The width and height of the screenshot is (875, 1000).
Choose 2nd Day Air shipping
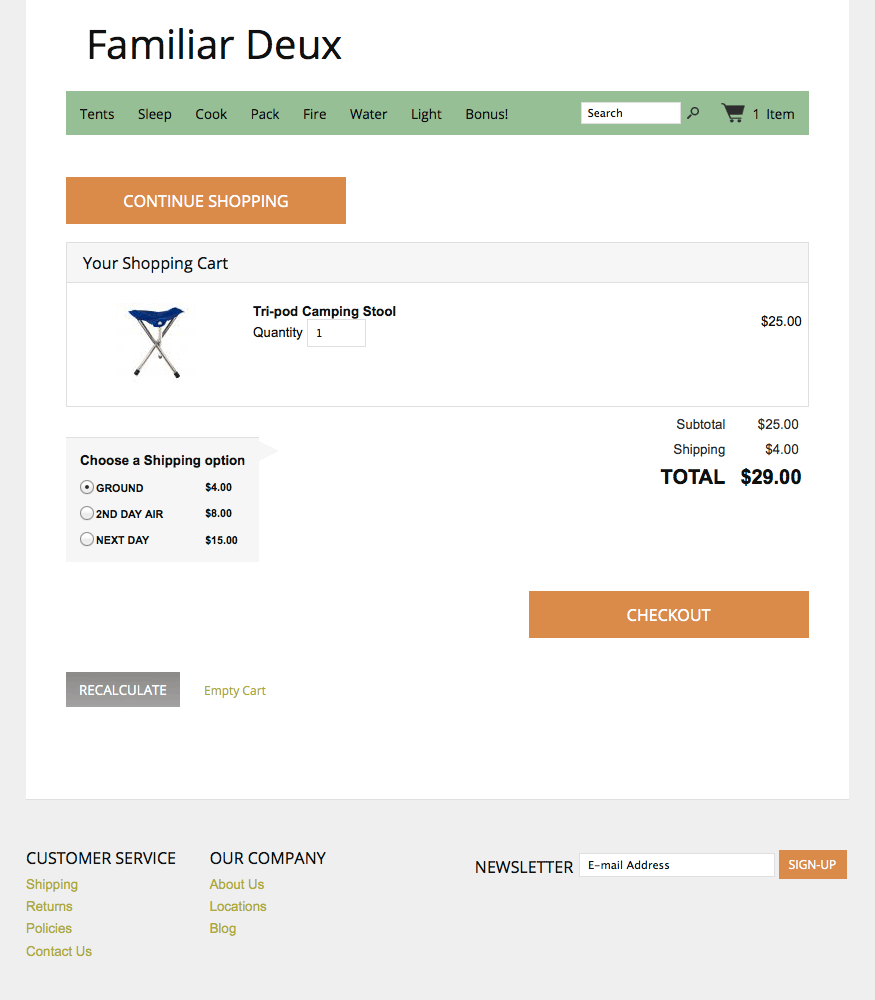(87, 513)
